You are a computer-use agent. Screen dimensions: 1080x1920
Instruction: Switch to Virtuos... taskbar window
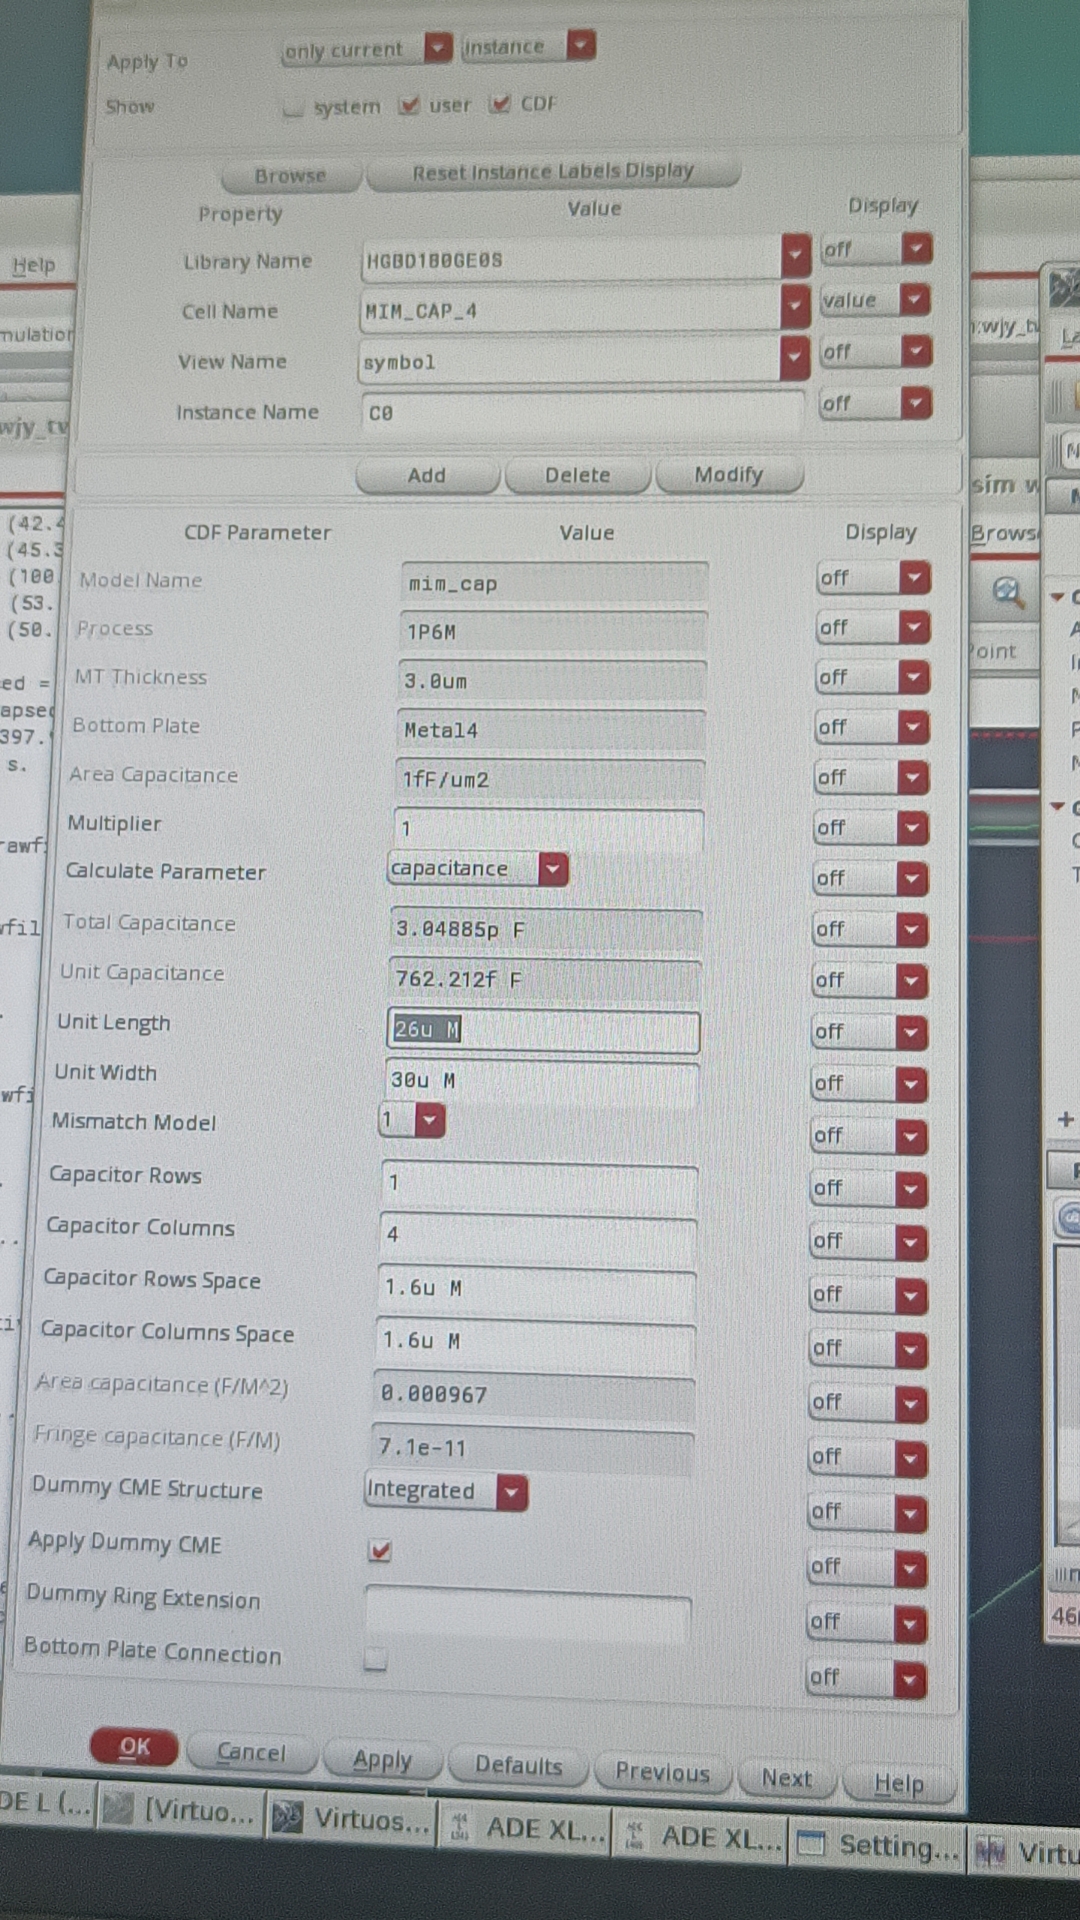pyautogui.click(x=351, y=1819)
